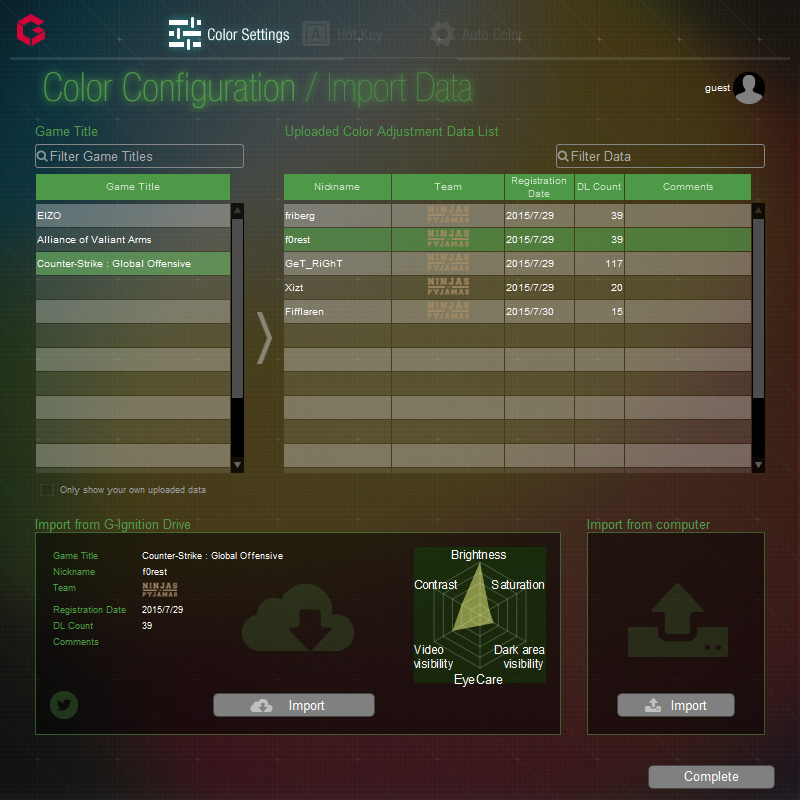
Task: Select EIZO in the game title list
Action: 133,215
